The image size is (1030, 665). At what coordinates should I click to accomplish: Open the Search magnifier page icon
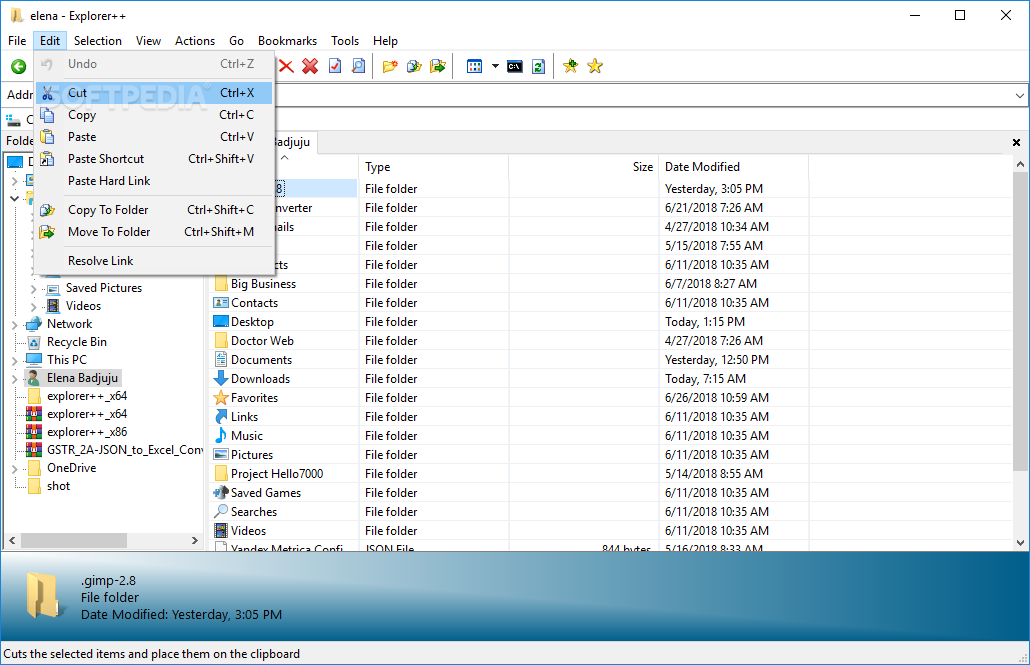click(359, 66)
